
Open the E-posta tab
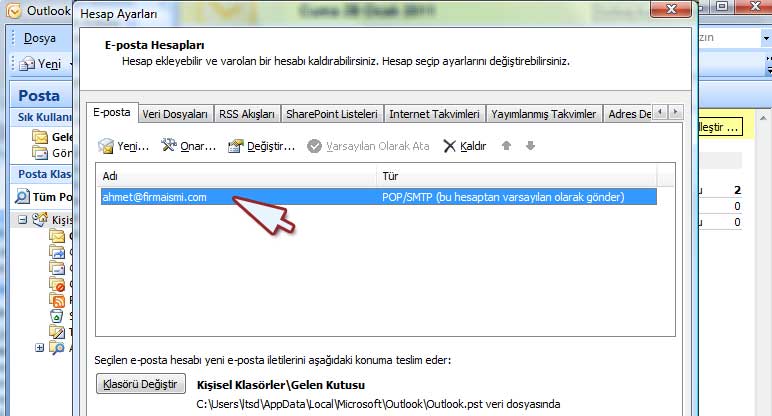112,112
